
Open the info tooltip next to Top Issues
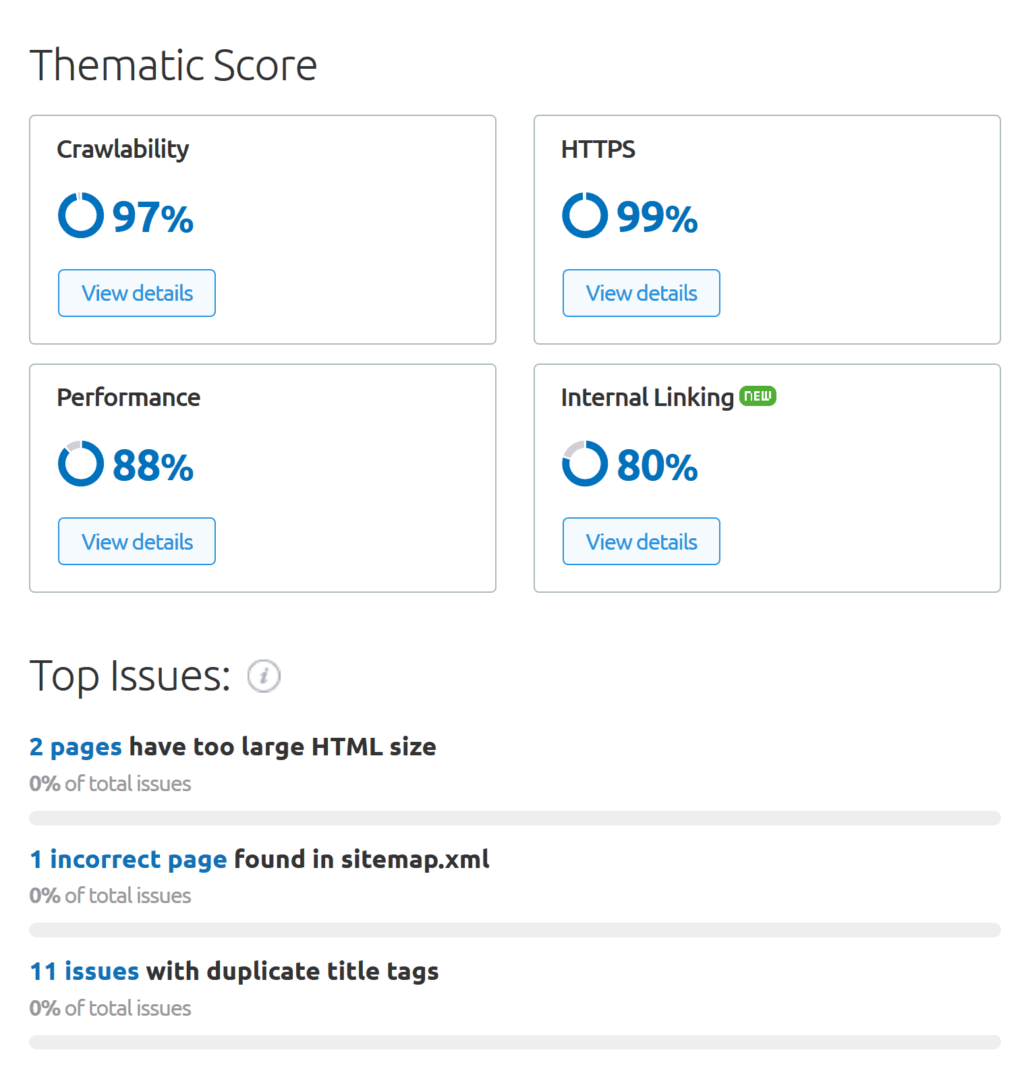pyautogui.click(x=263, y=676)
